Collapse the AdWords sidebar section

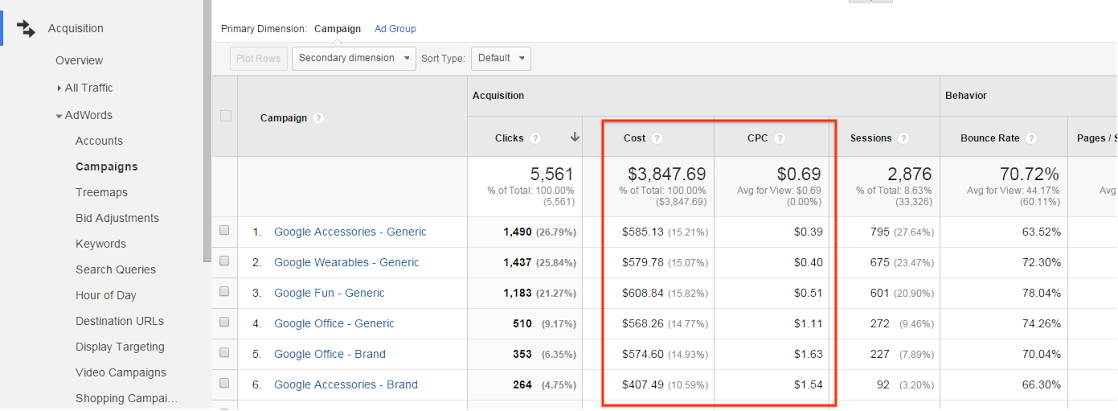point(59,116)
